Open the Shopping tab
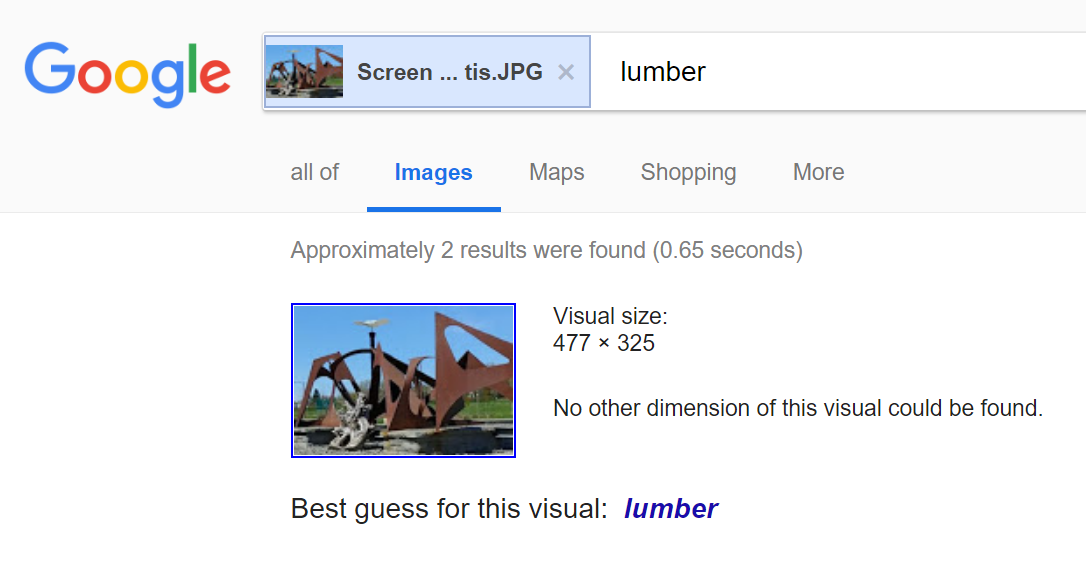This screenshot has height=573, width=1086. [688, 172]
